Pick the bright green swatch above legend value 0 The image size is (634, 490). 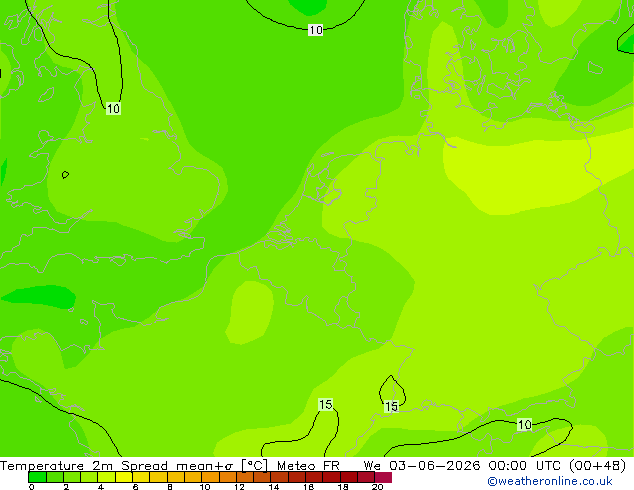[37, 477]
